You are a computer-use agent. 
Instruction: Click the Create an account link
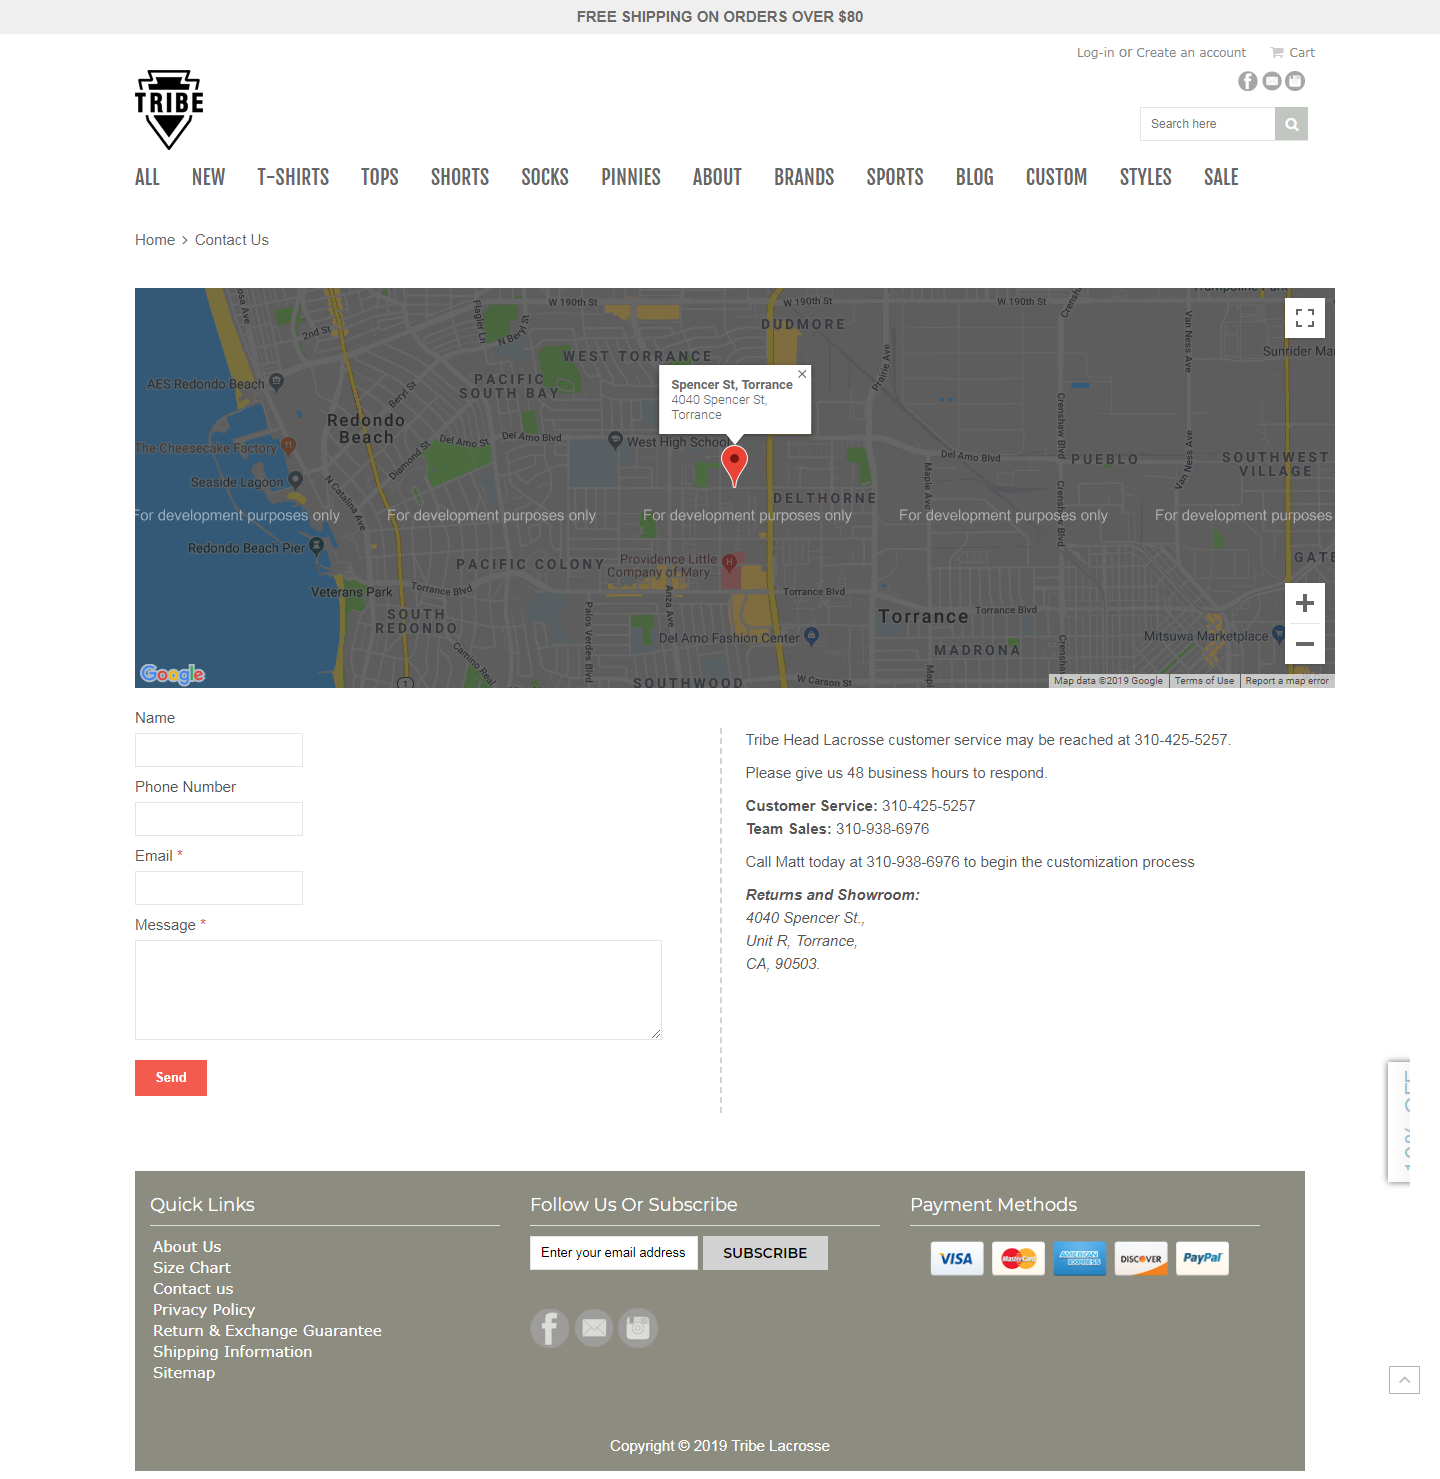click(x=1191, y=52)
